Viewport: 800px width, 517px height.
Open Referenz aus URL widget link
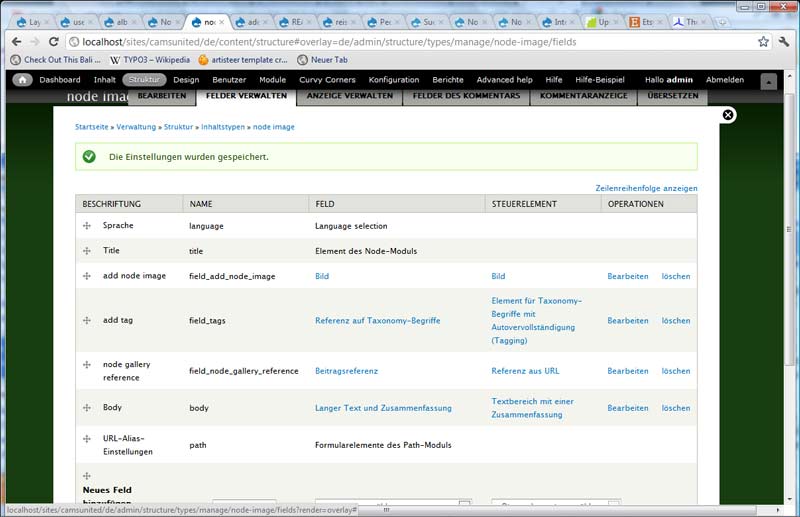click(525, 371)
